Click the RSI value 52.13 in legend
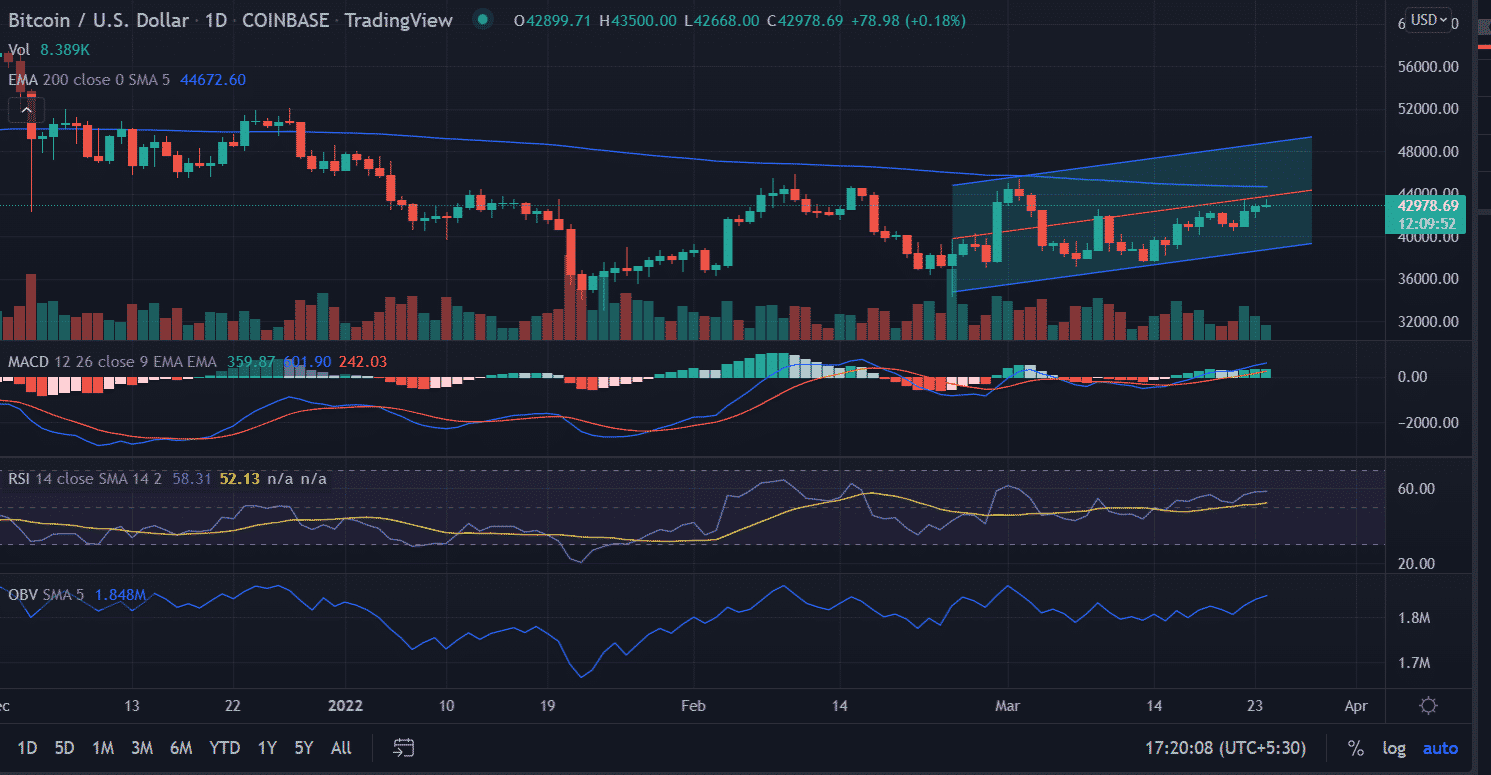This screenshot has width=1491, height=775. (x=240, y=479)
